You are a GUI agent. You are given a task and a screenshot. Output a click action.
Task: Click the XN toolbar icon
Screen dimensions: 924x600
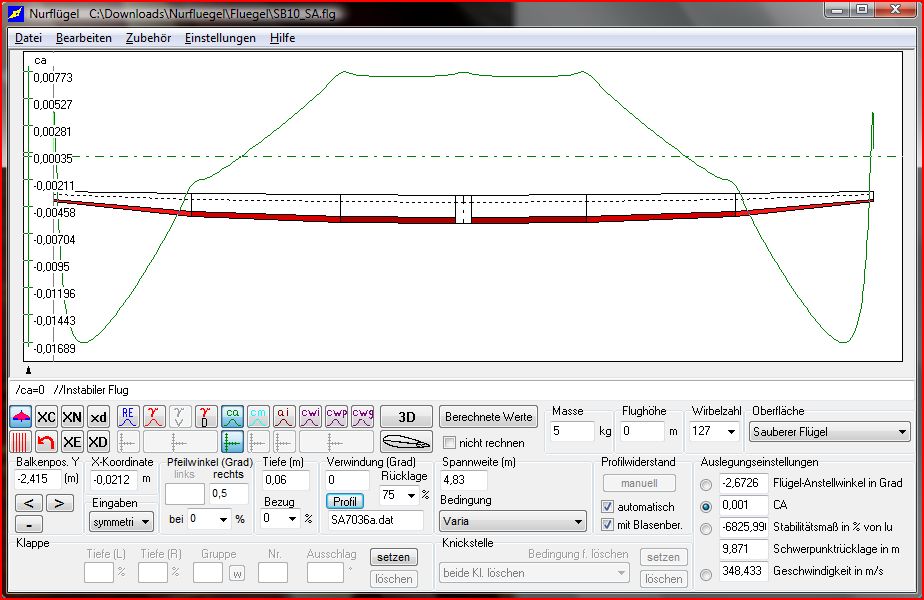click(72, 417)
